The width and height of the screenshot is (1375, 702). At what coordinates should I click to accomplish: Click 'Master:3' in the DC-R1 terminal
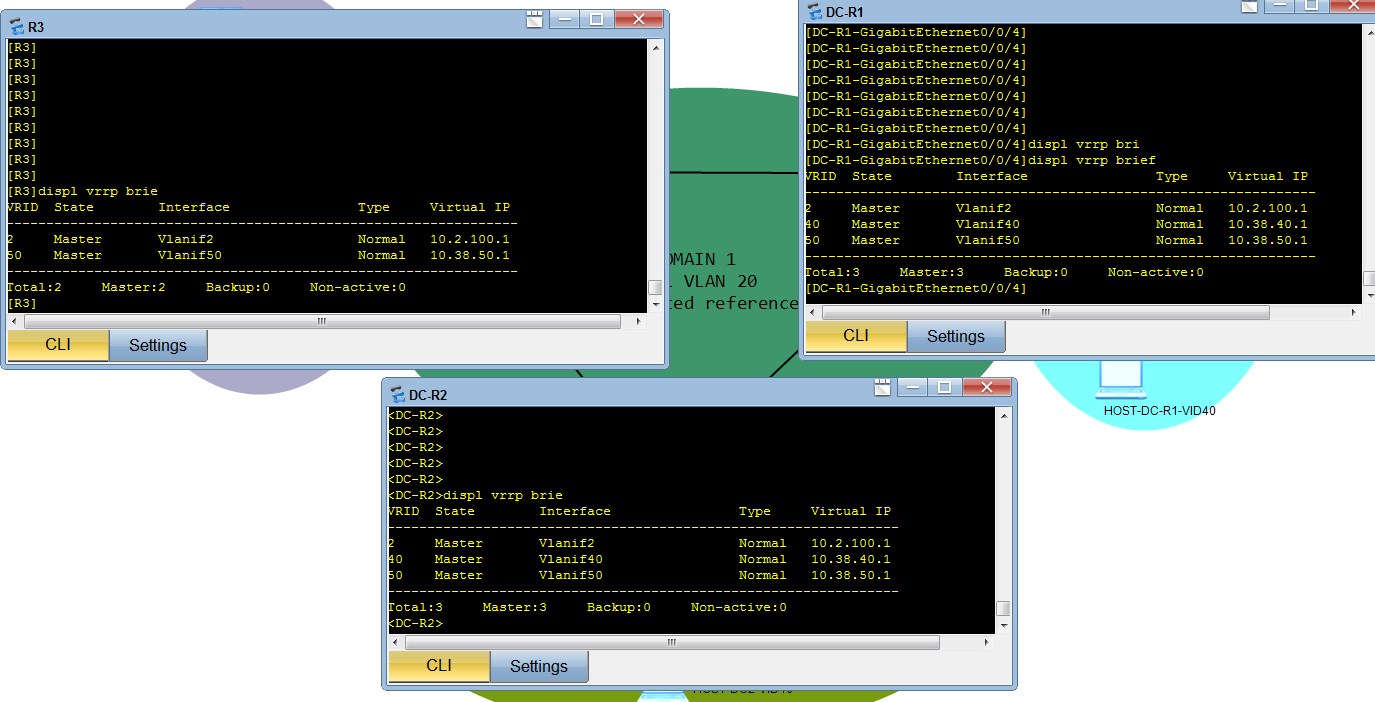(932, 272)
